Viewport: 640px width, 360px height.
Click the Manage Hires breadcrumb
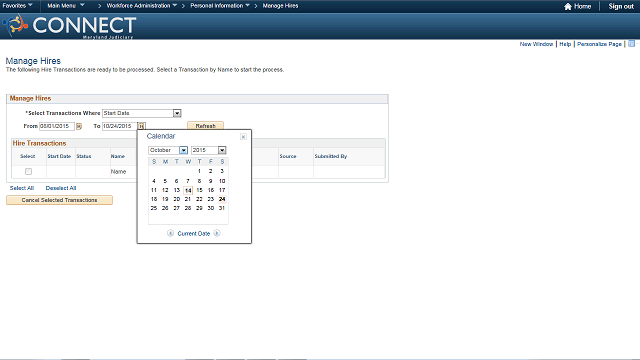click(280, 6)
